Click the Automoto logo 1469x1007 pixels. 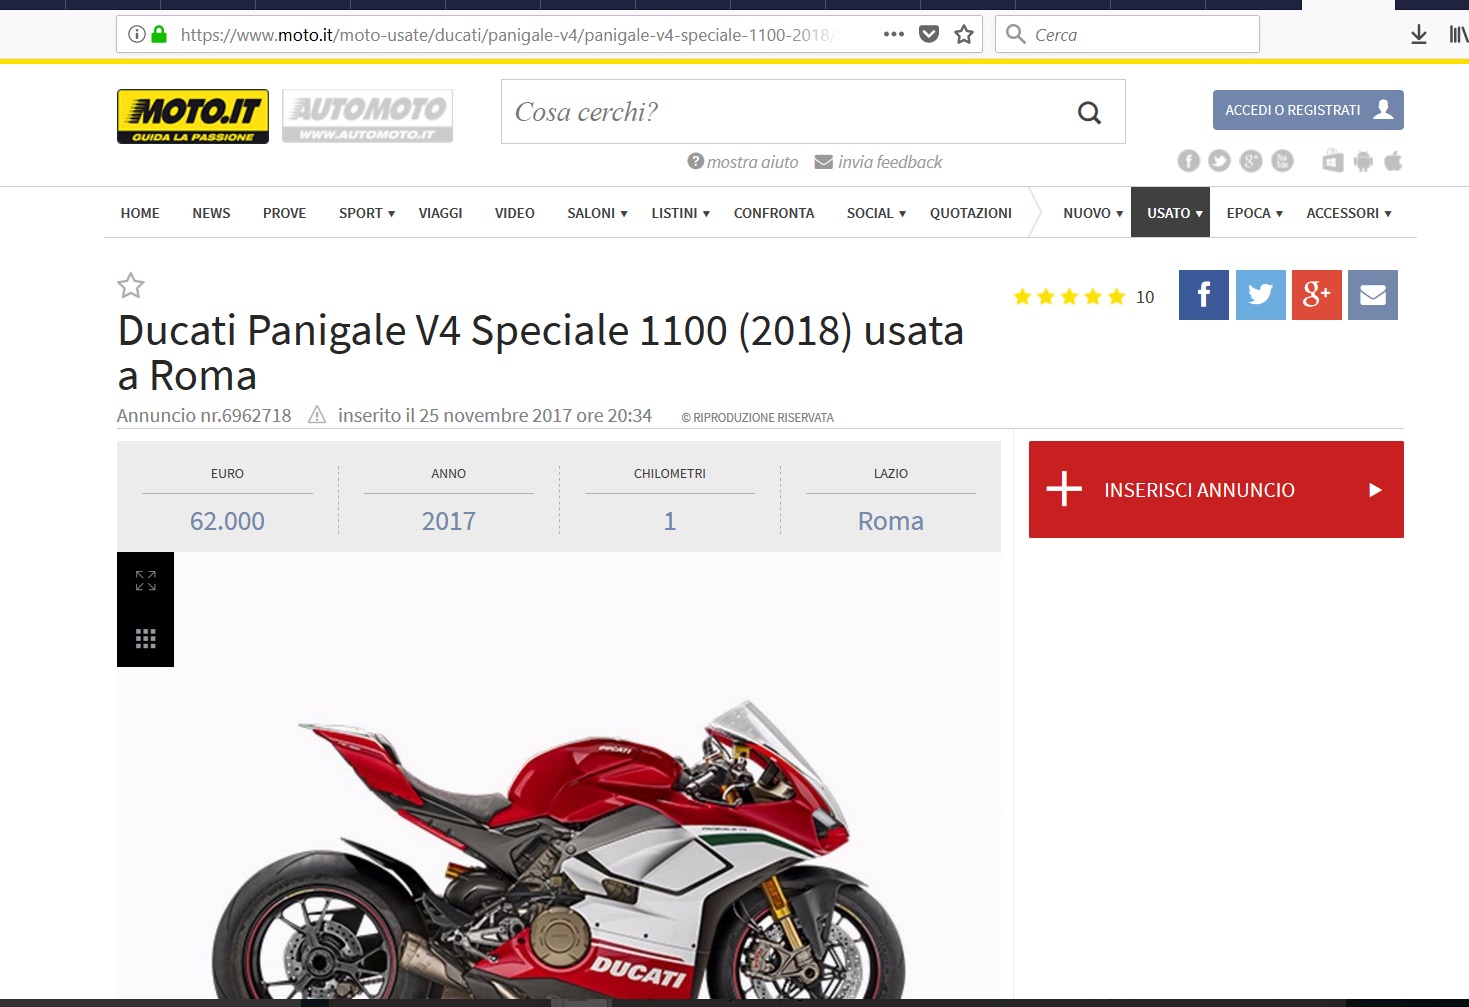[x=367, y=116]
